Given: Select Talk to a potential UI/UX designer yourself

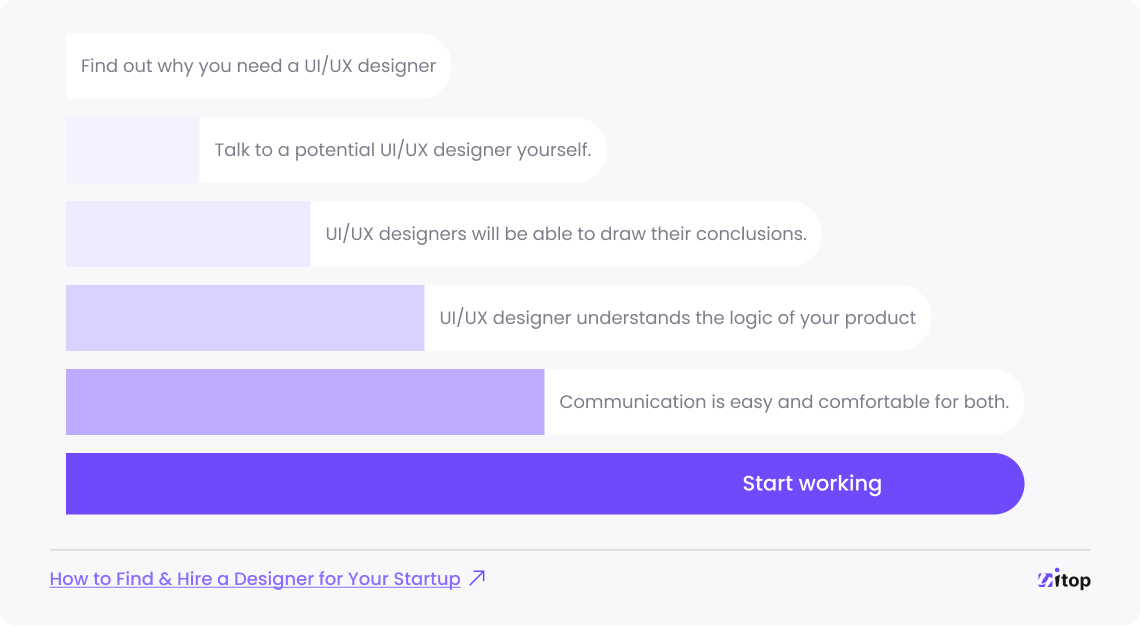Looking at the screenshot, I should tap(403, 150).
